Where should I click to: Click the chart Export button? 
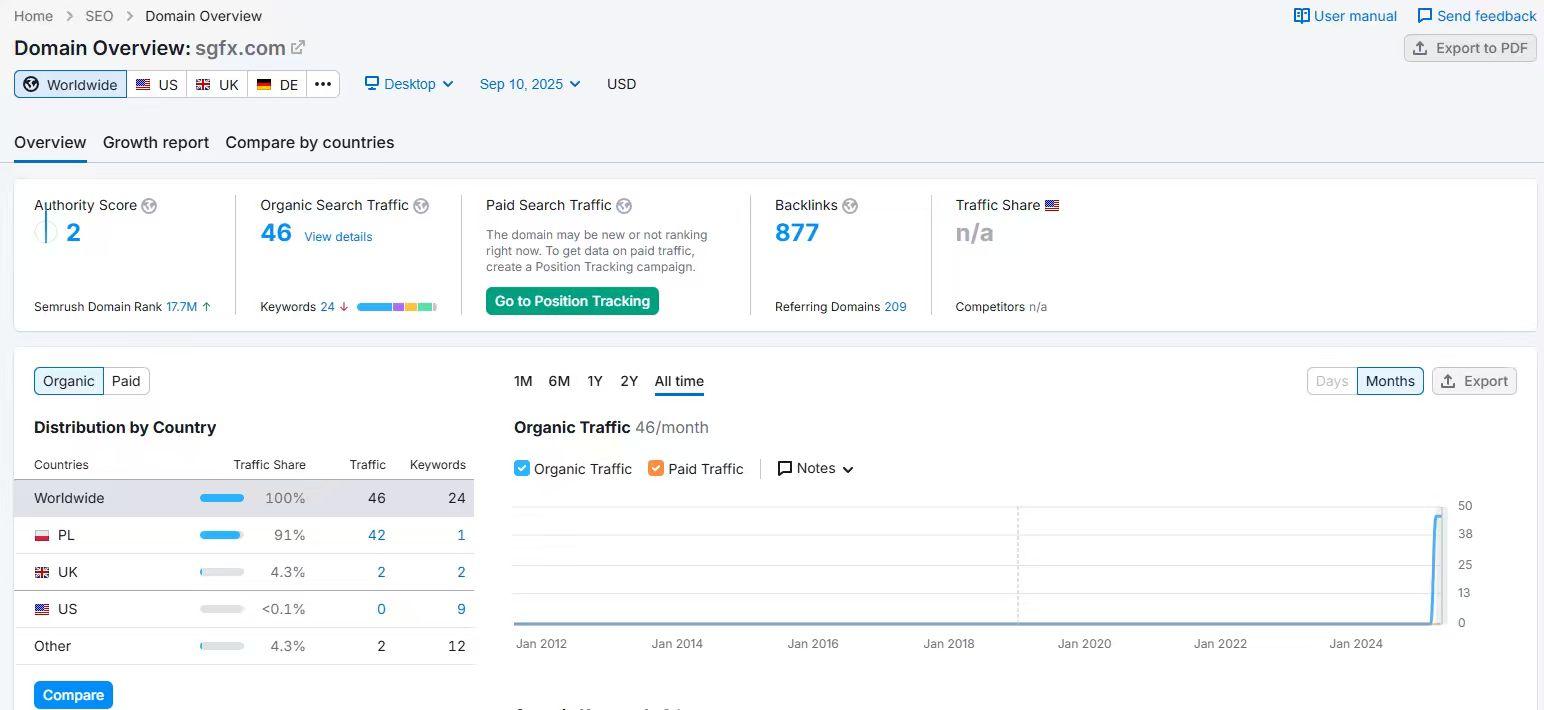(x=1474, y=381)
